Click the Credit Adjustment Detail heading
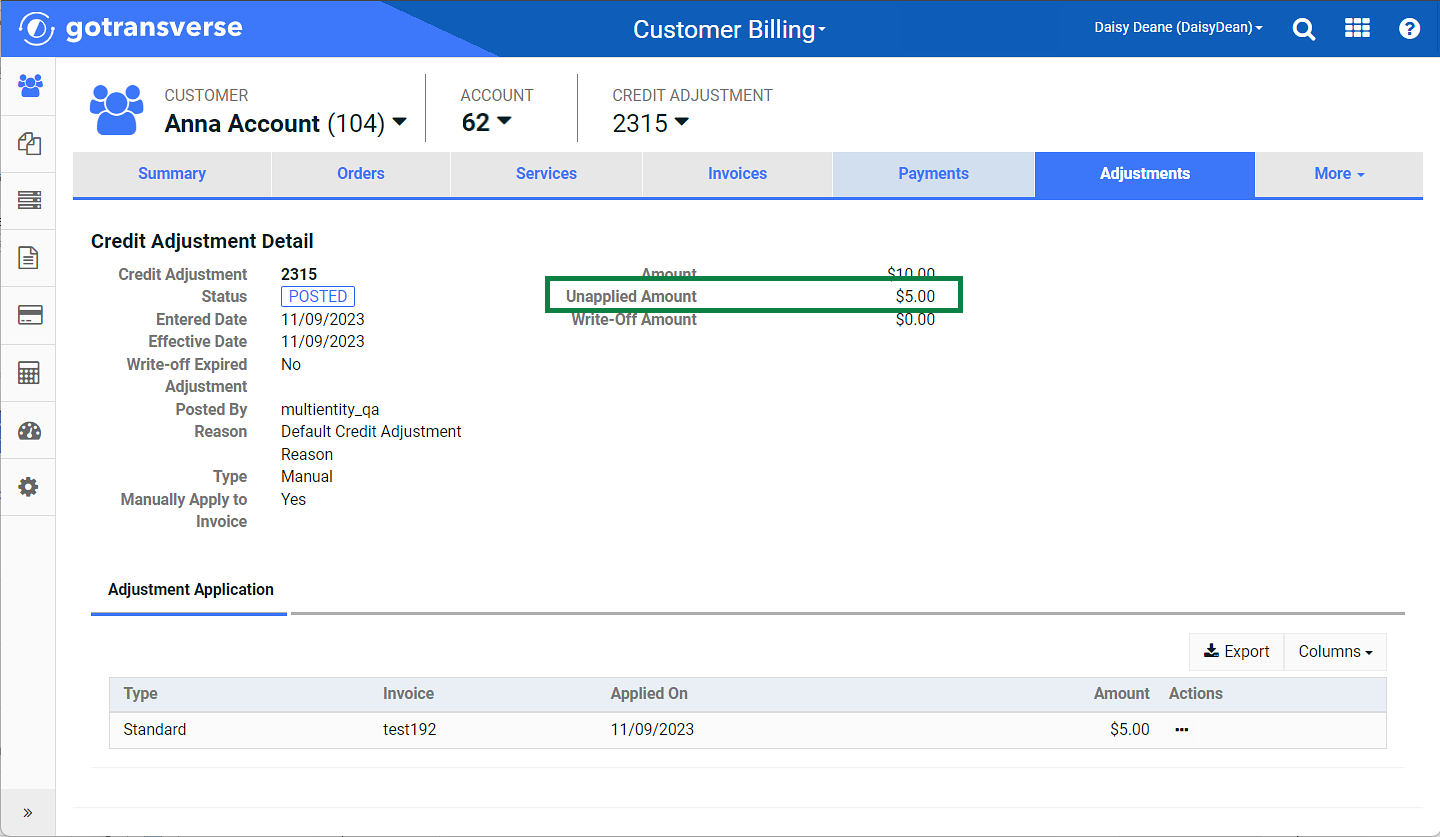Image resolution: width=1440 pixels, height=837 pixels. point(202,241)
